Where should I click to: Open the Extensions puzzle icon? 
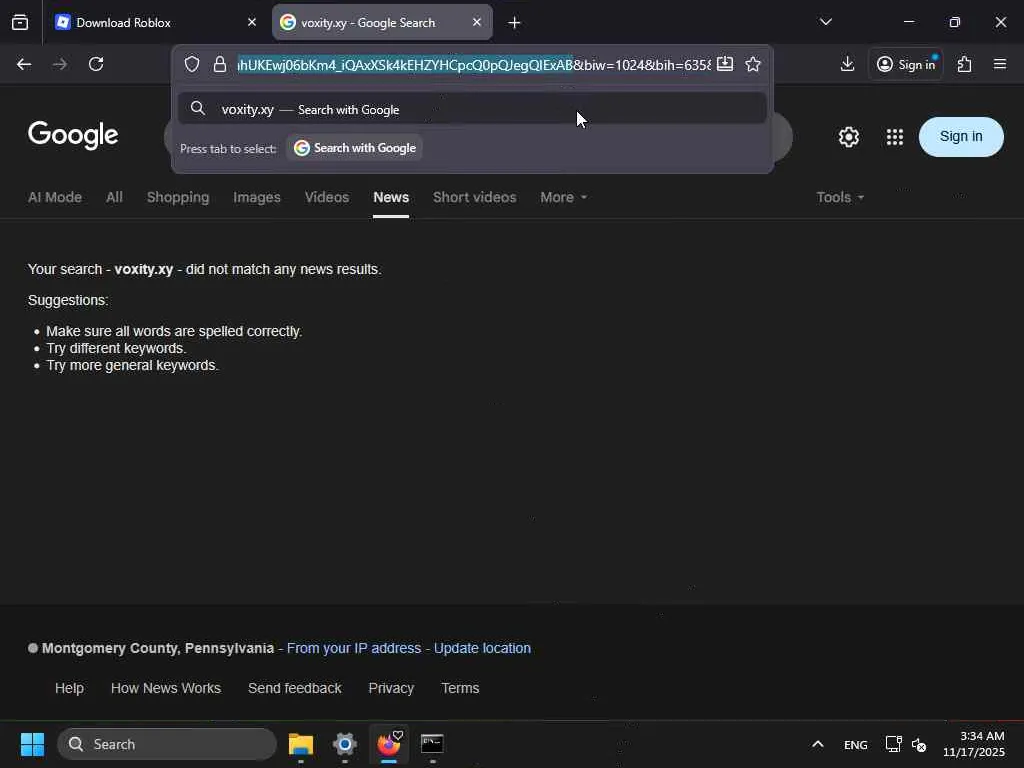pyautogui.click(x=965, y=64)
